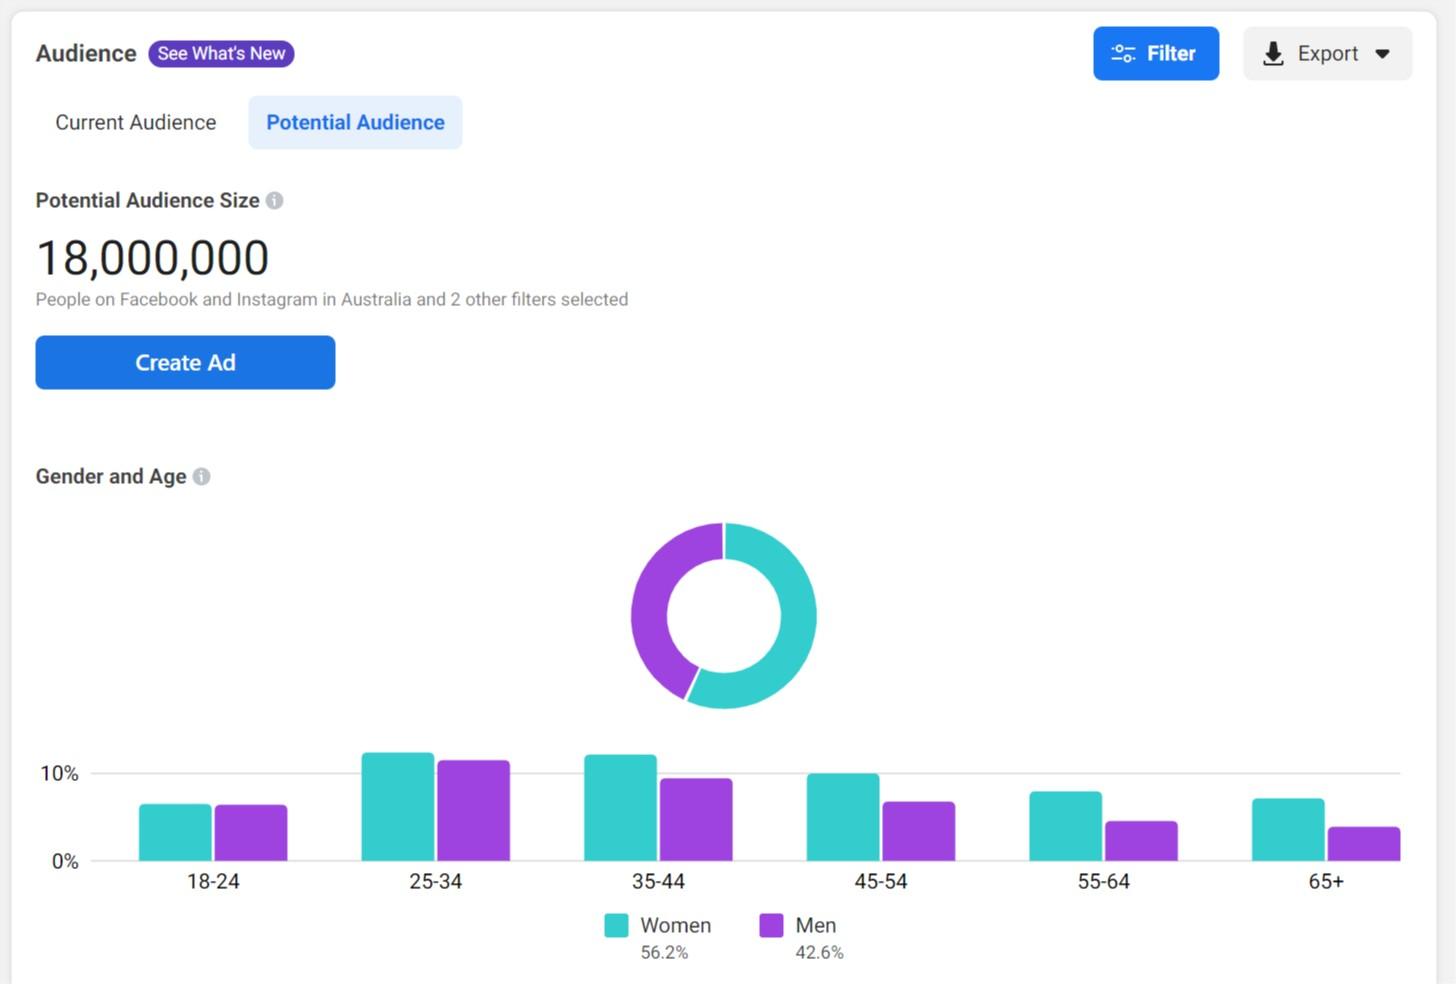The width and height of the screenshot is (1456, 984).
Task: Switch to the Current Audience tab
Action: pos(135,122)
